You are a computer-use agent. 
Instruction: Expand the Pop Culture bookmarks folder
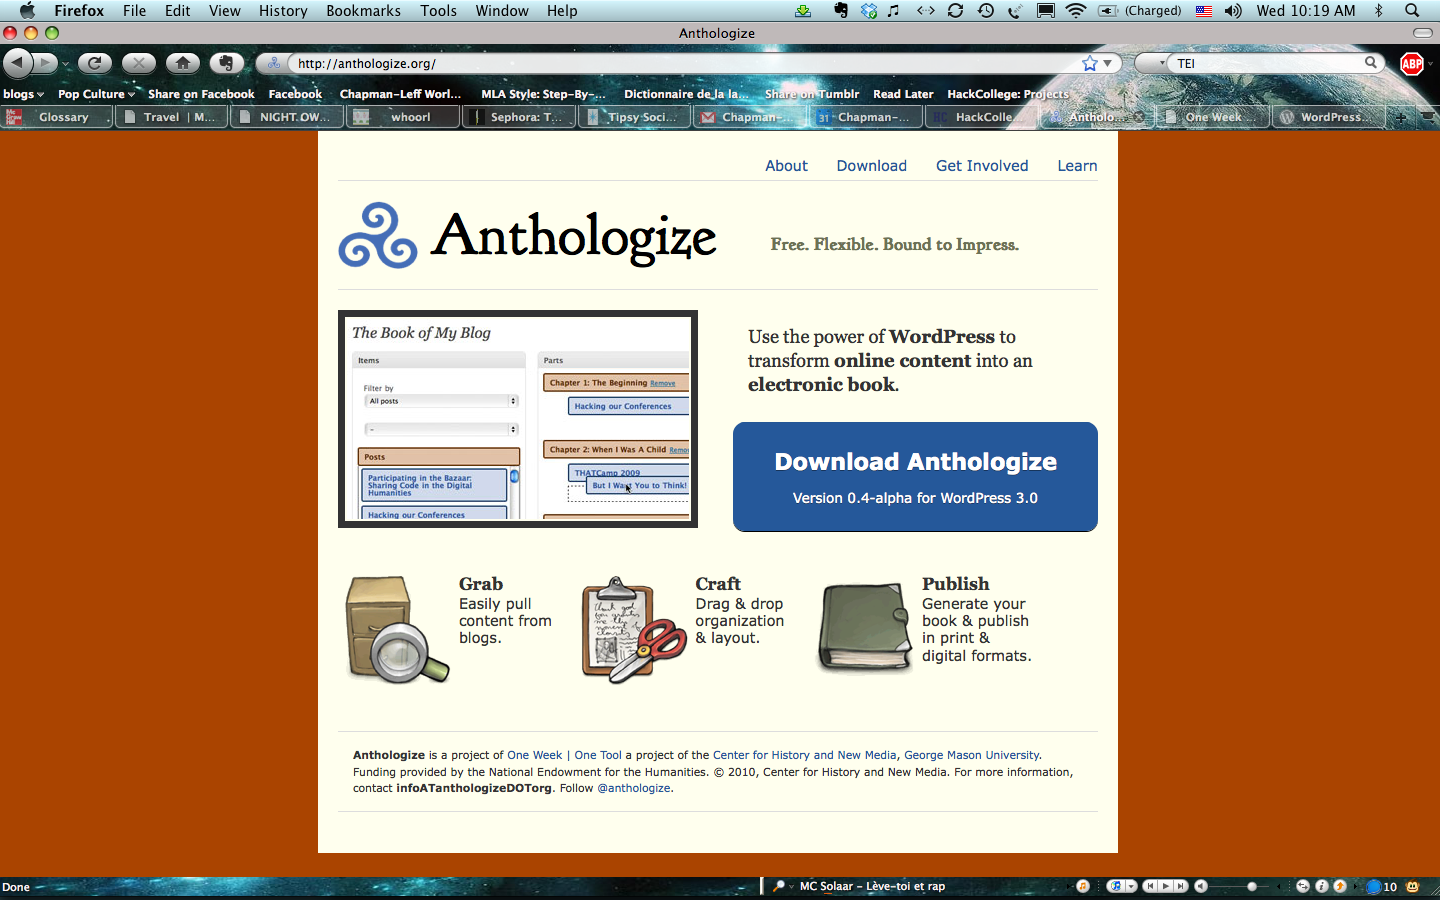[96, 94]
